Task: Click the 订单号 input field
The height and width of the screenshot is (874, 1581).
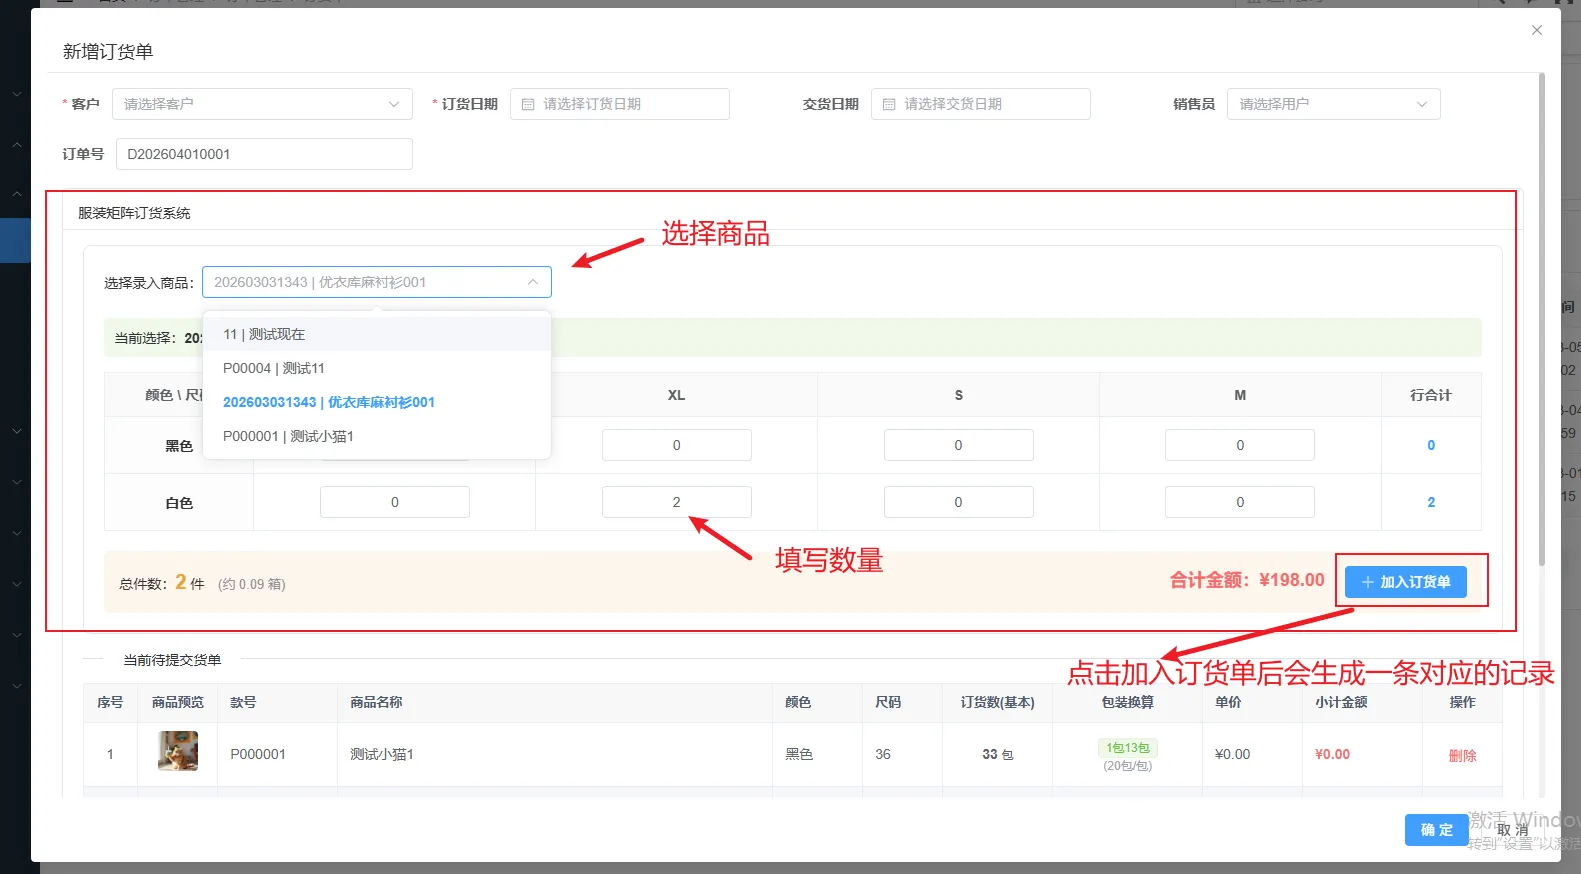Action: pyautogui.click(x=264, y=154)
